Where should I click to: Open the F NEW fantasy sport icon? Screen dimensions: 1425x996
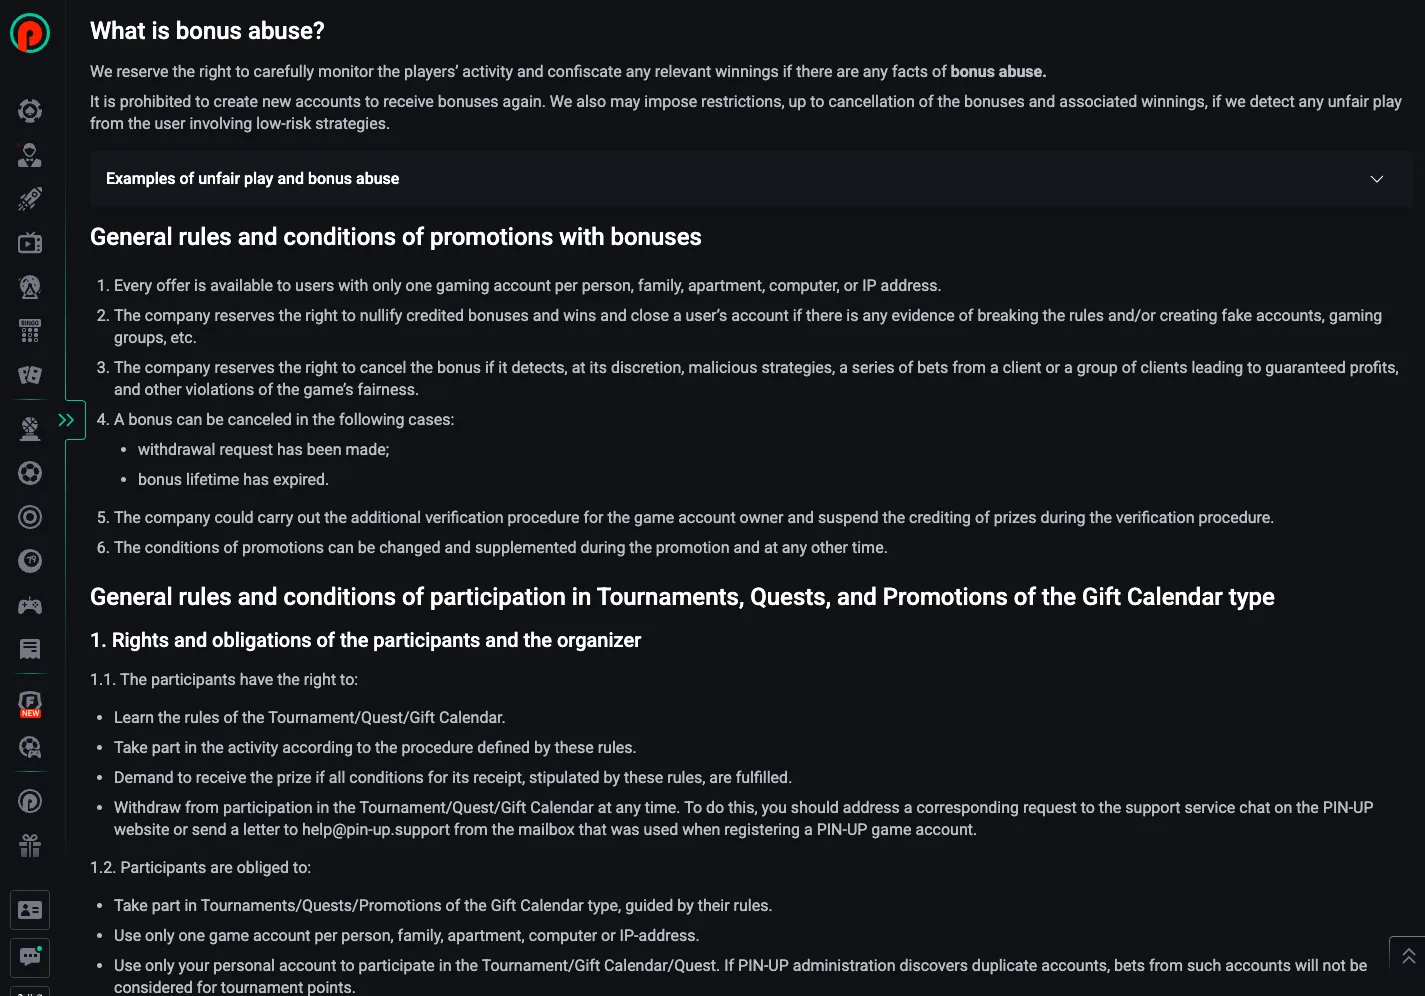click(30, 702)
